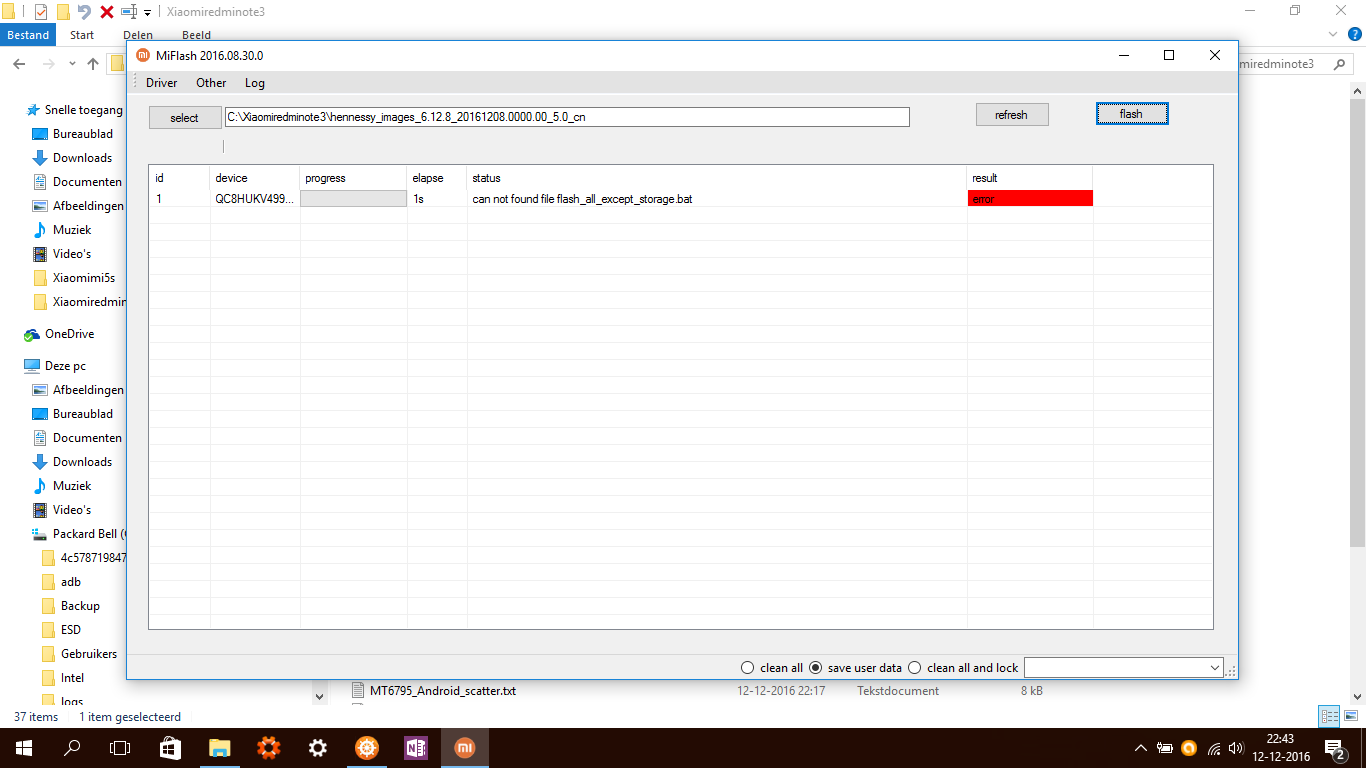Click the MiFlash title bar logo icon
This screenshot has width=1366, height=768.
click(142, 55)
